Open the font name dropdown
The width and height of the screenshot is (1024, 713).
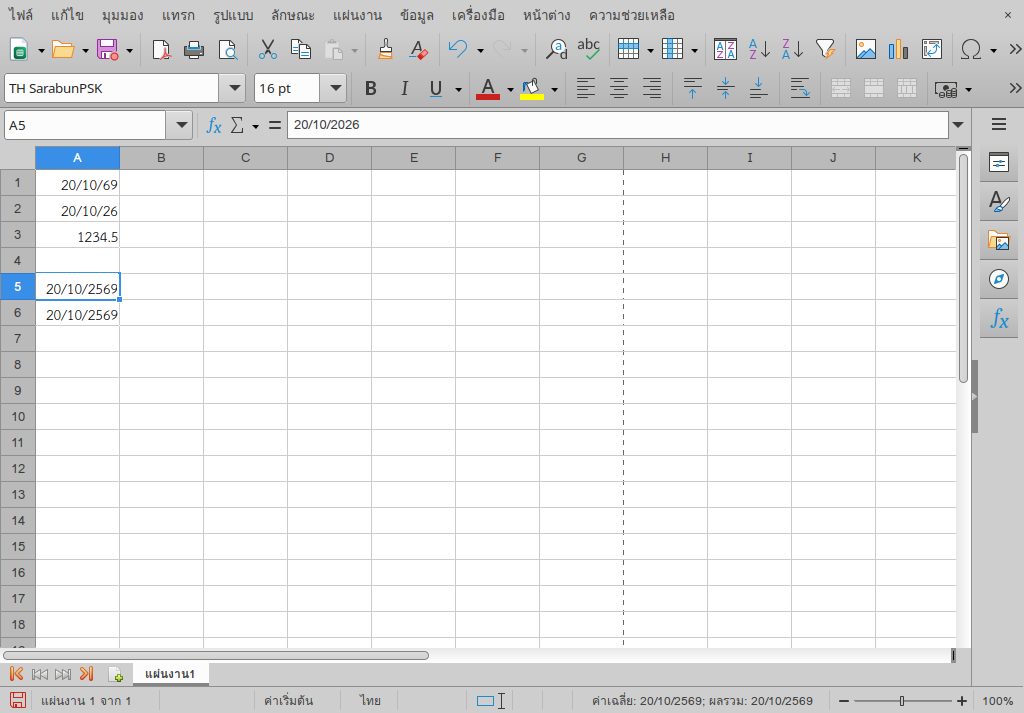point(232,88)
